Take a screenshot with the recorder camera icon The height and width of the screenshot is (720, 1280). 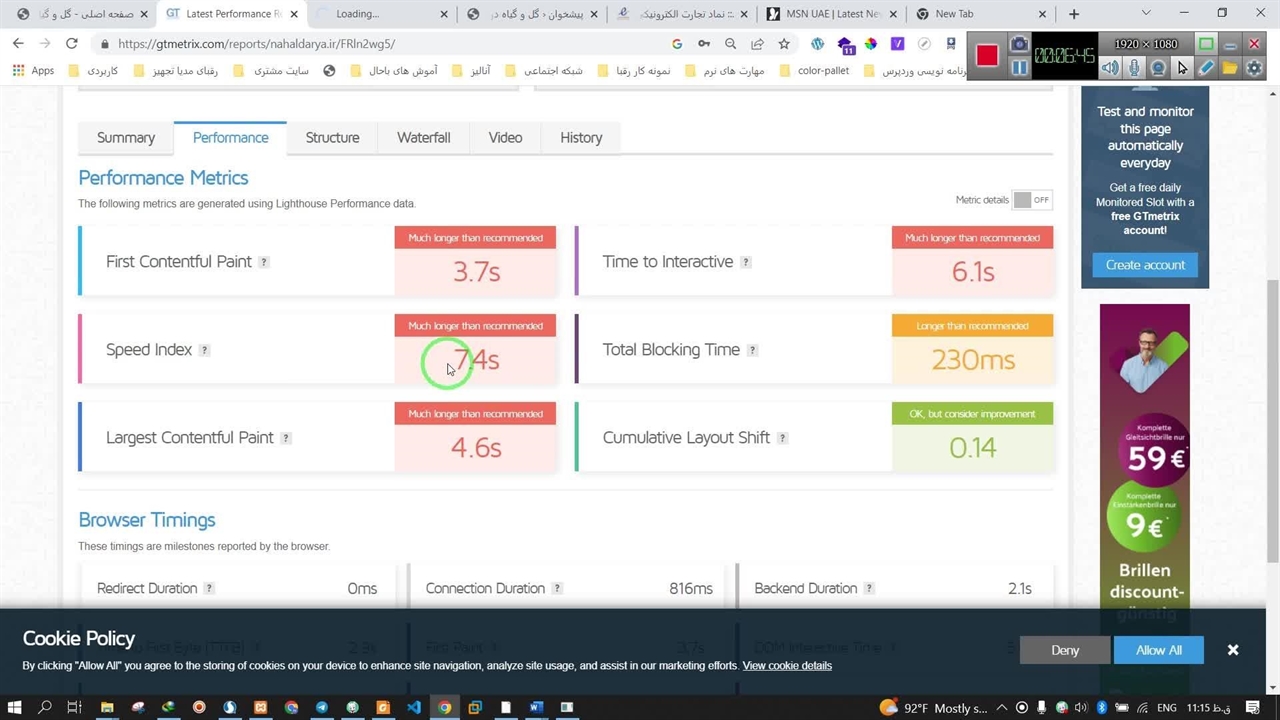click(x=1019, y=44)
